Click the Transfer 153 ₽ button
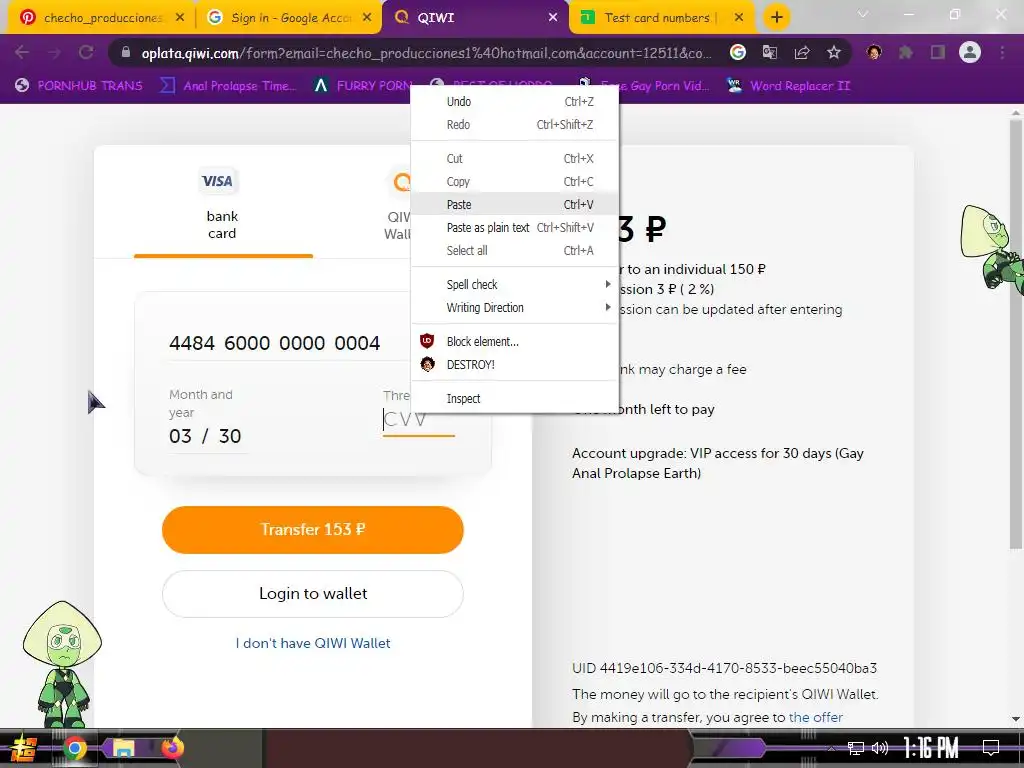This screenshot has width=1024, height=768. (x=313, y=530)
